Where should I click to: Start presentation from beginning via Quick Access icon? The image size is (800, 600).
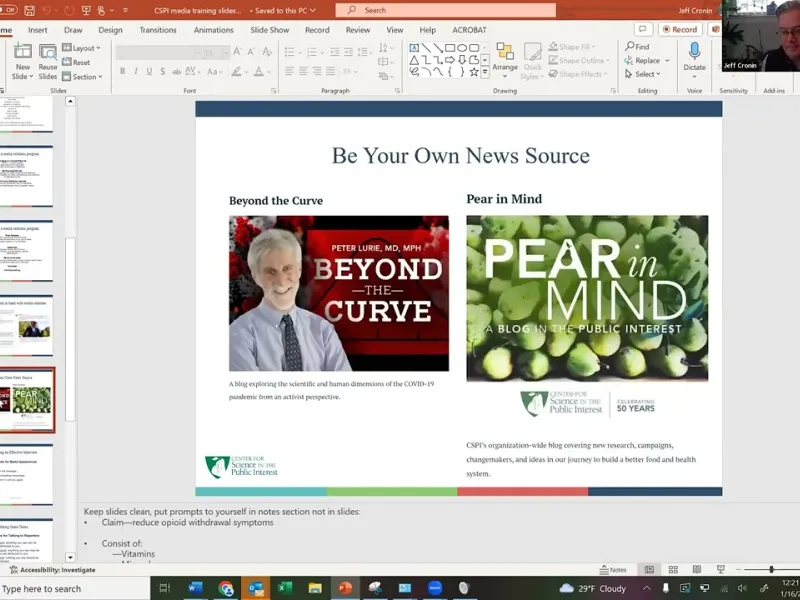click(86, 10)
